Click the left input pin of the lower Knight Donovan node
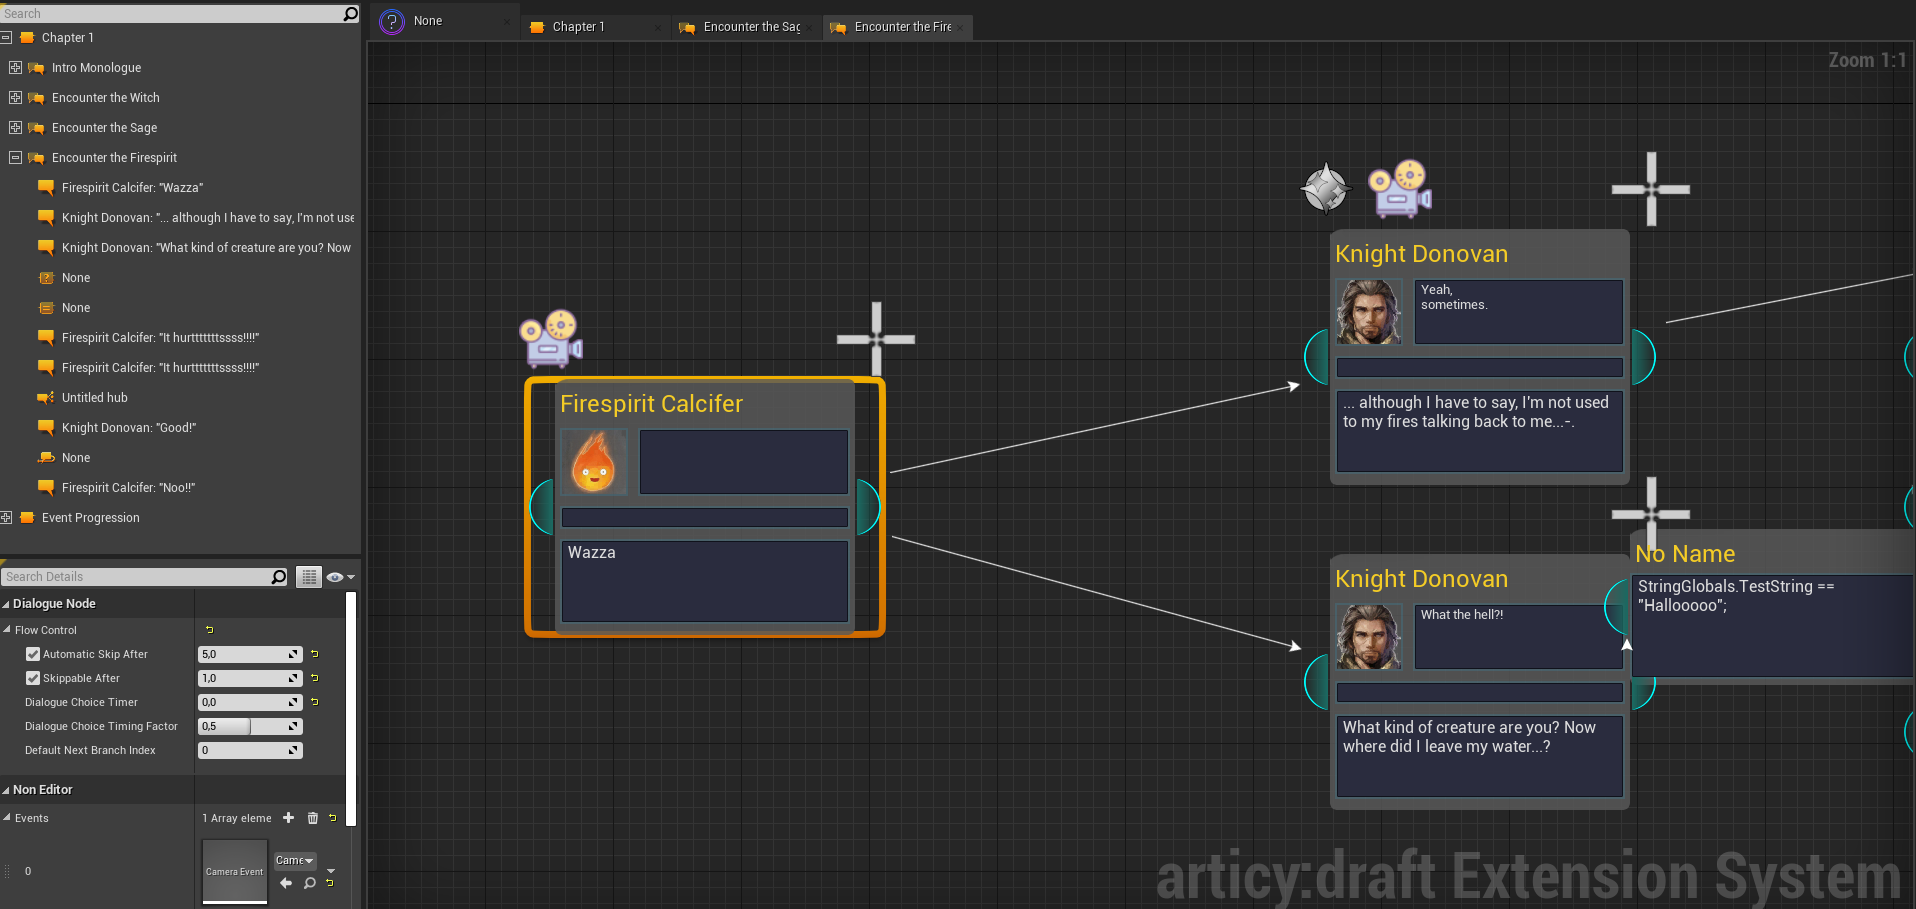The width and height of the screenshot is (1916, 909). pyautogui.click(x=1317, y=682)
